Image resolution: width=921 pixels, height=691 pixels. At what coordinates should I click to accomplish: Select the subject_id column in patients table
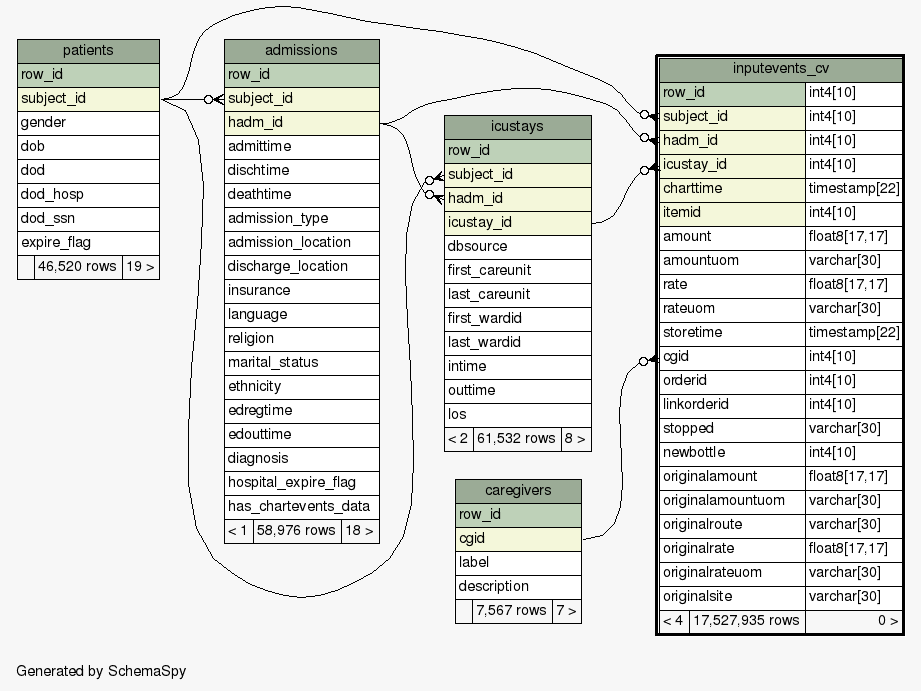click(x=88, y=99)
